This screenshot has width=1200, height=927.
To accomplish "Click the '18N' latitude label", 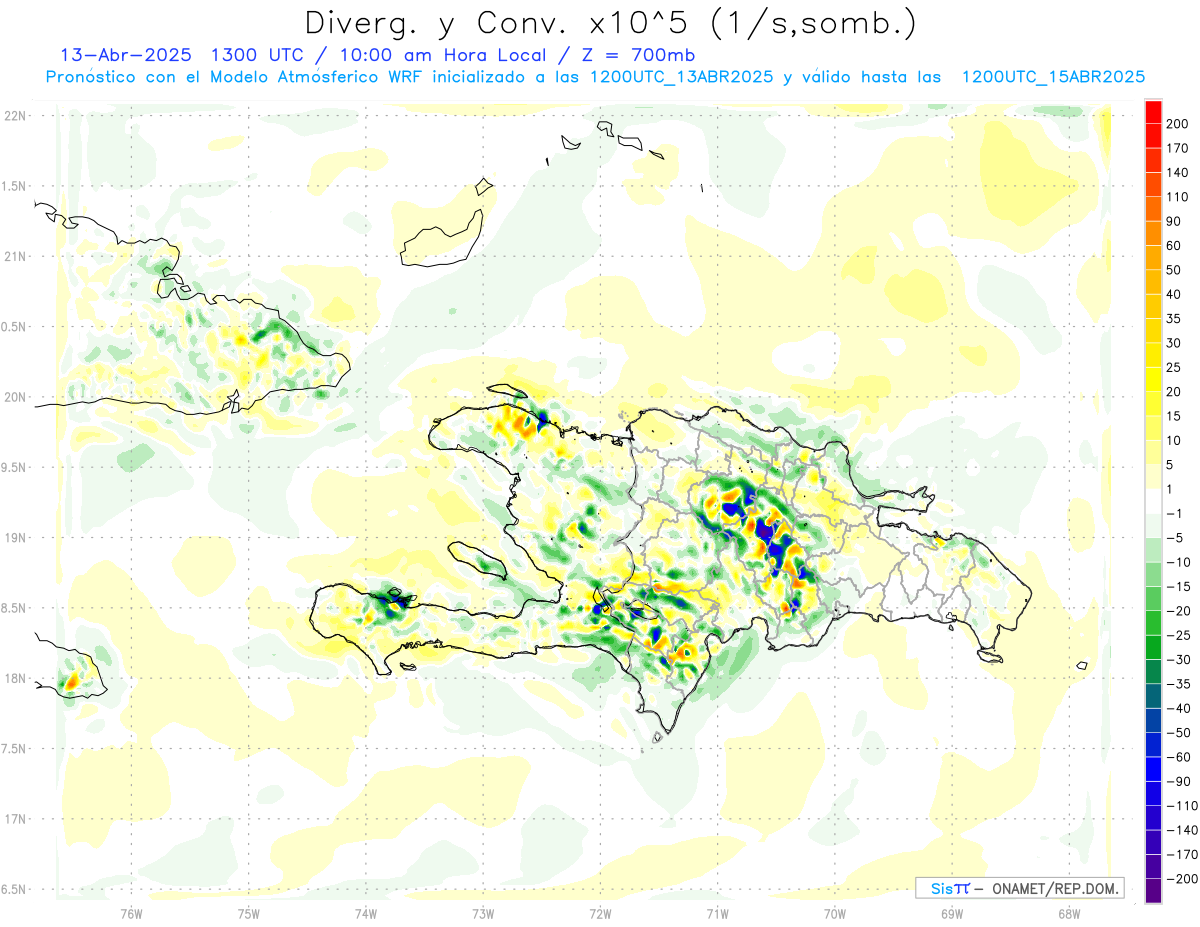I will [13, 678].
